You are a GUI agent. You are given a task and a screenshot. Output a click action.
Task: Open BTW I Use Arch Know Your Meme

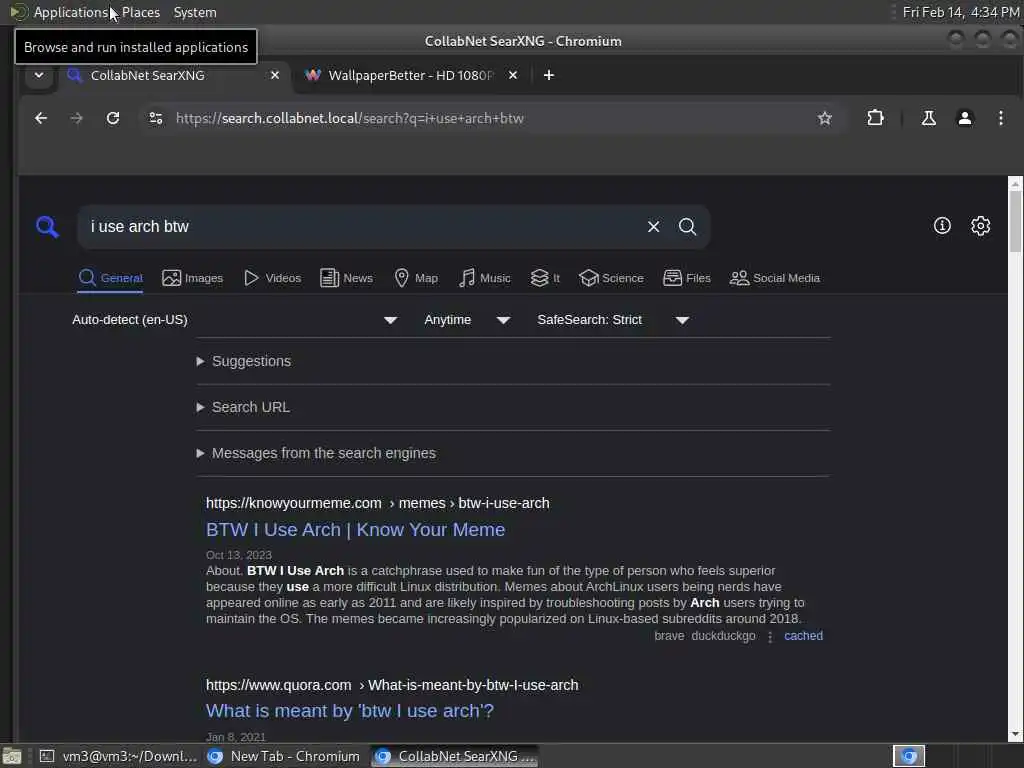[x=355, y=530]
